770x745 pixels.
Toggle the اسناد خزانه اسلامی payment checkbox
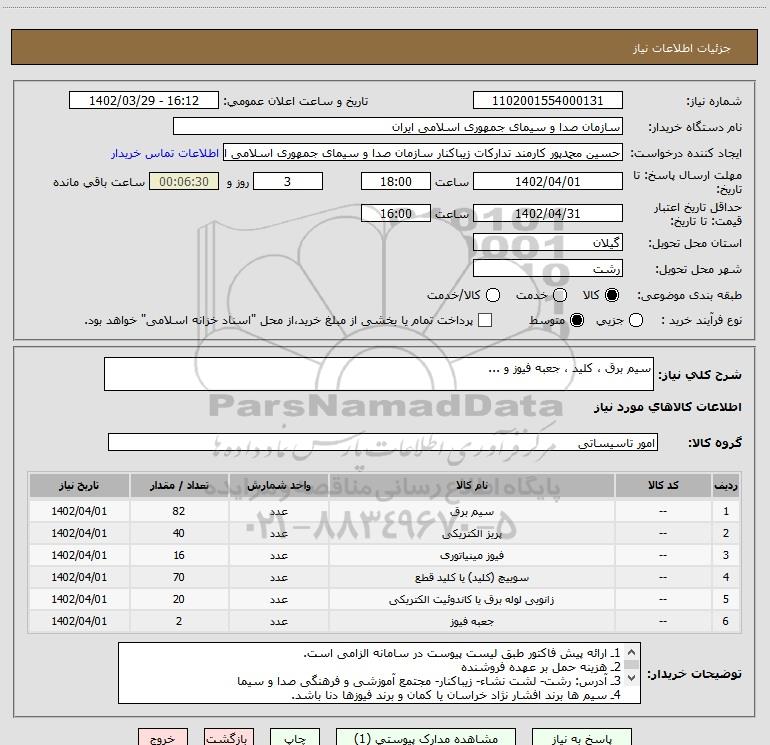coord(485,320)
